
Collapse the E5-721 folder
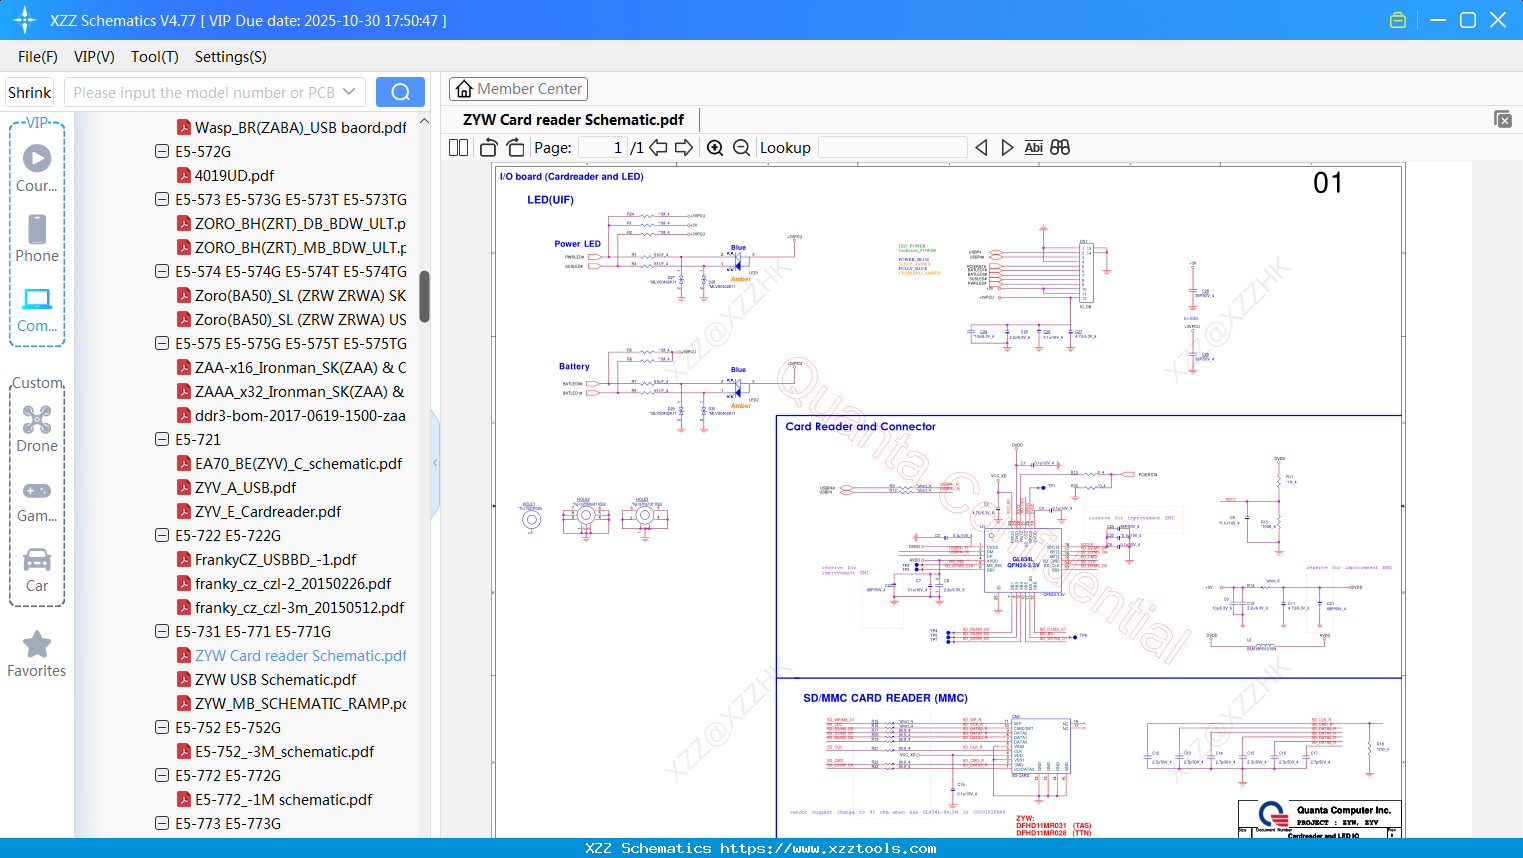point(162,439)
